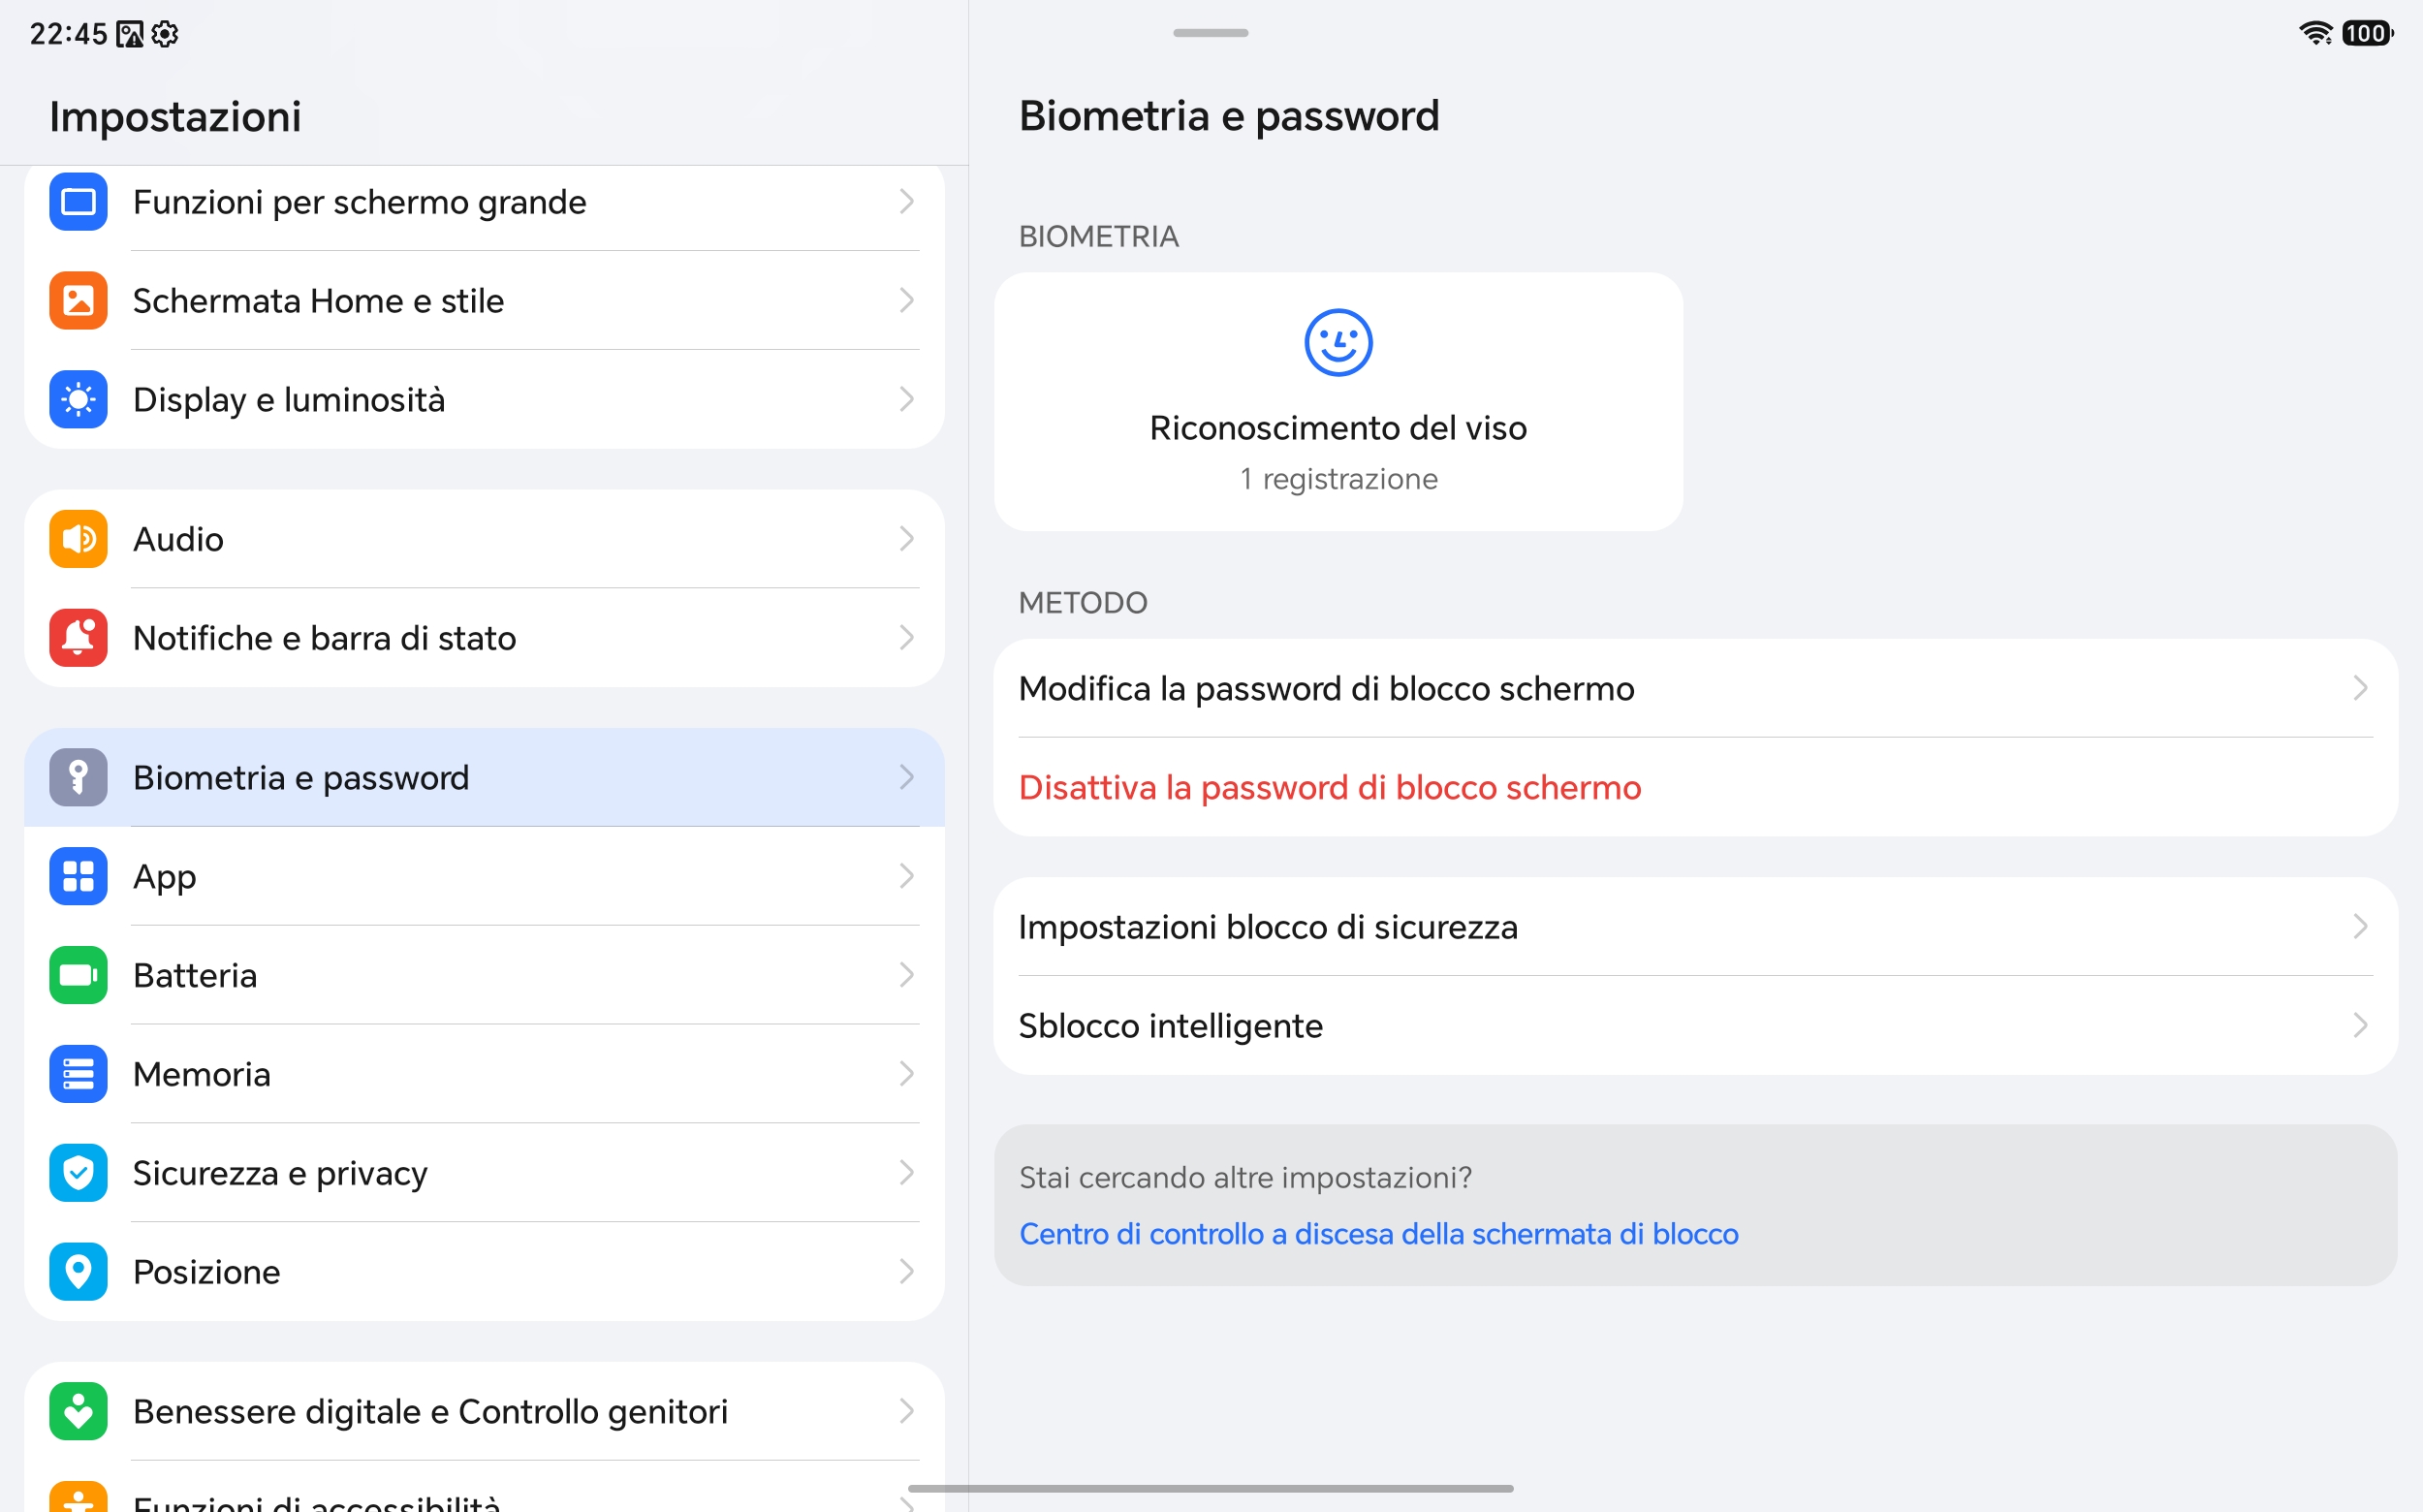Expand Impostazioni blocco di sicurezza chevron
This screenshot has width=2423, height=1512.
pos(2360,927)
